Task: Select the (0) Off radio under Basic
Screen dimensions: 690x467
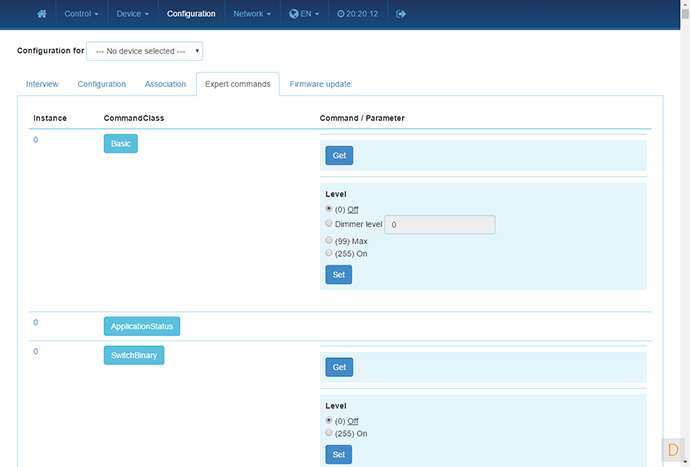Action: 329,209
